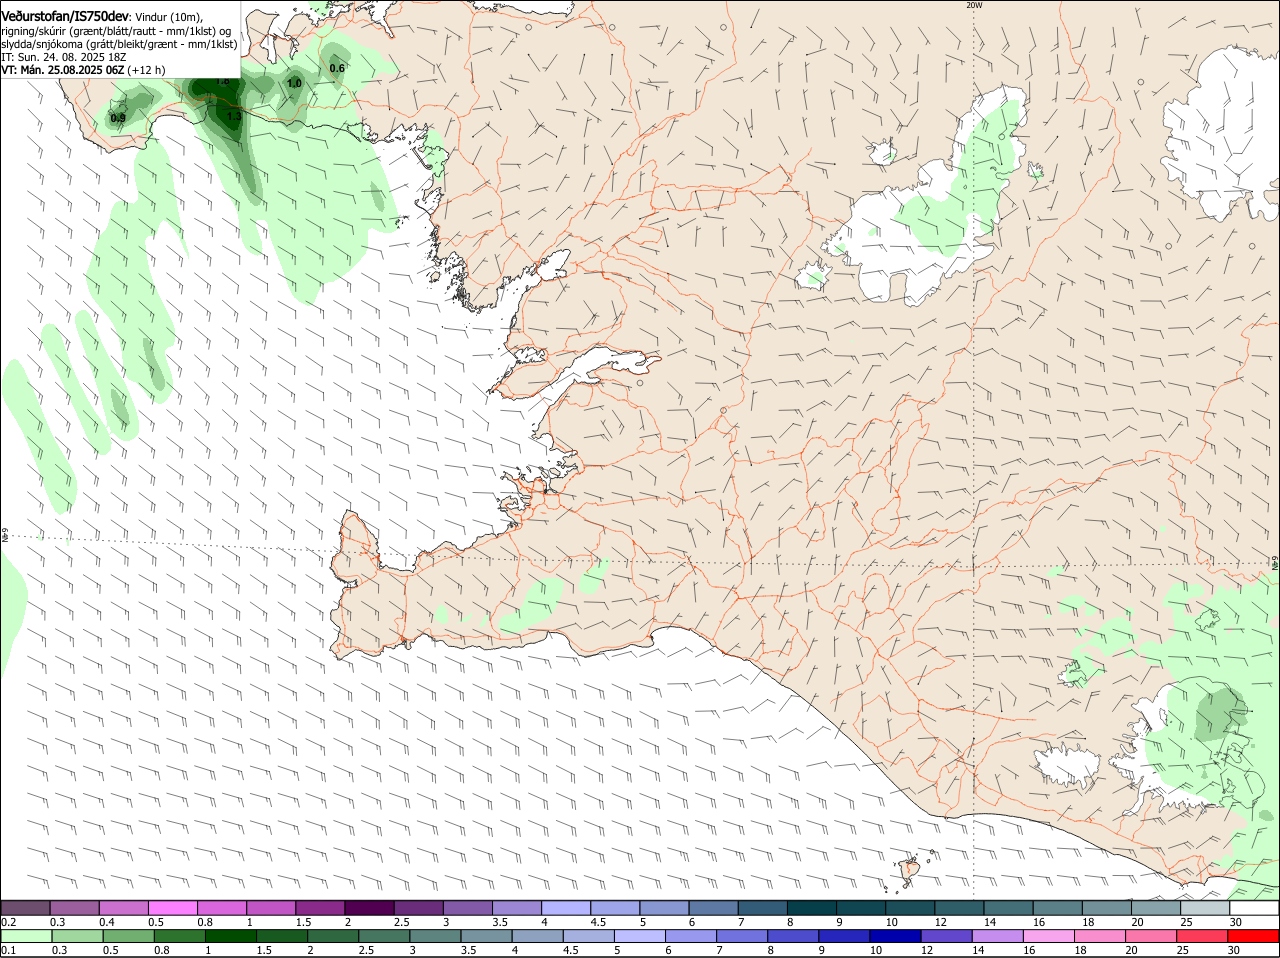This screenshot has height=958, width=1280.
Task: Click the '12' label on the snow scale
Action: coord(940,921)
